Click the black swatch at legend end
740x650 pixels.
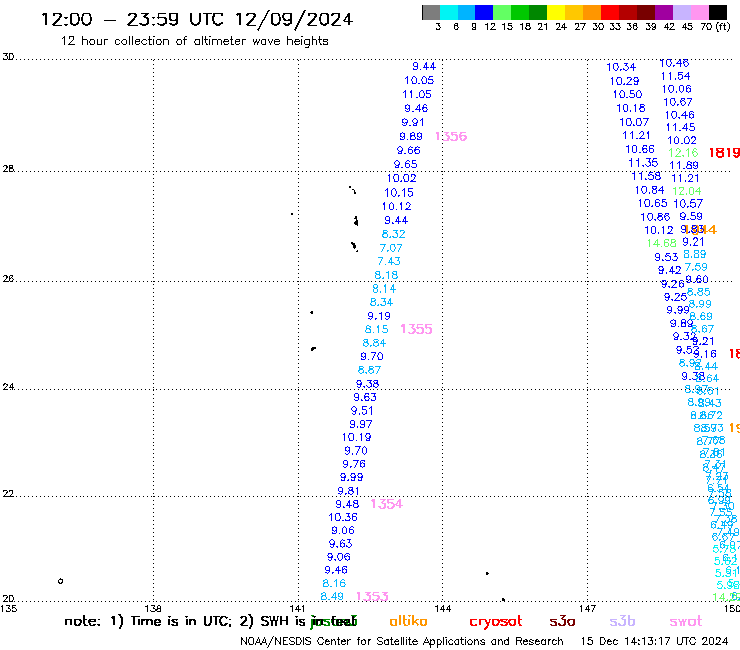coord(717,12)
